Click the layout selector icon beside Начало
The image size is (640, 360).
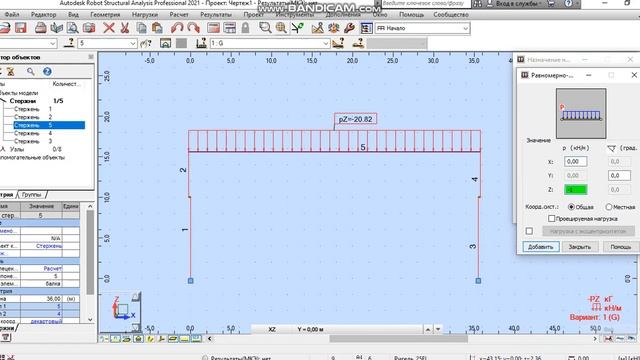coord(366,28)
